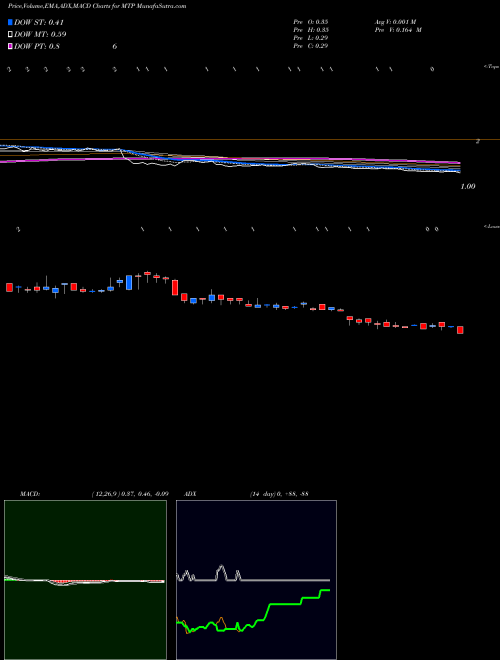Click the ADX '(14 day) 0, +88, -88' values
500x660 pixels.
coord(279,493)
